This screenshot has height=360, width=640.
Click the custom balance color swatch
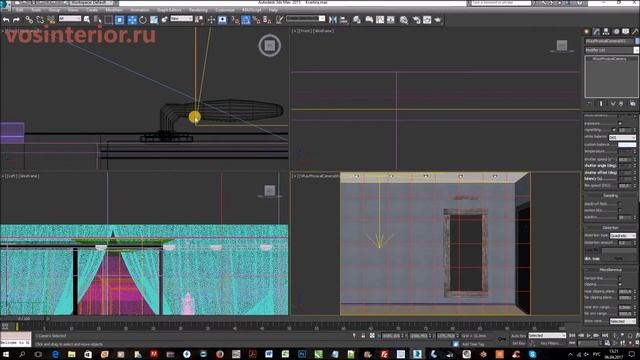627,144
